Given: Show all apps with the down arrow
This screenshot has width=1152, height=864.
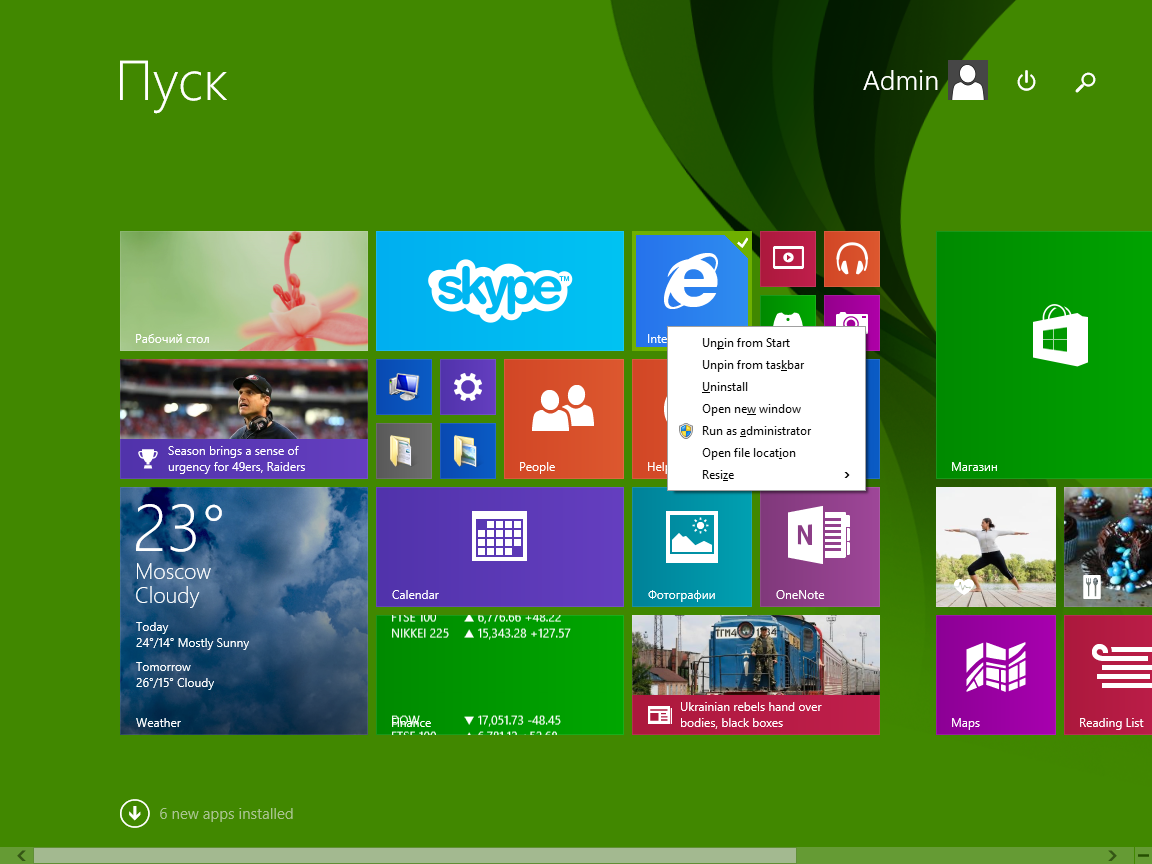Looking at the screenshot, I should click(x=134, y=813).
